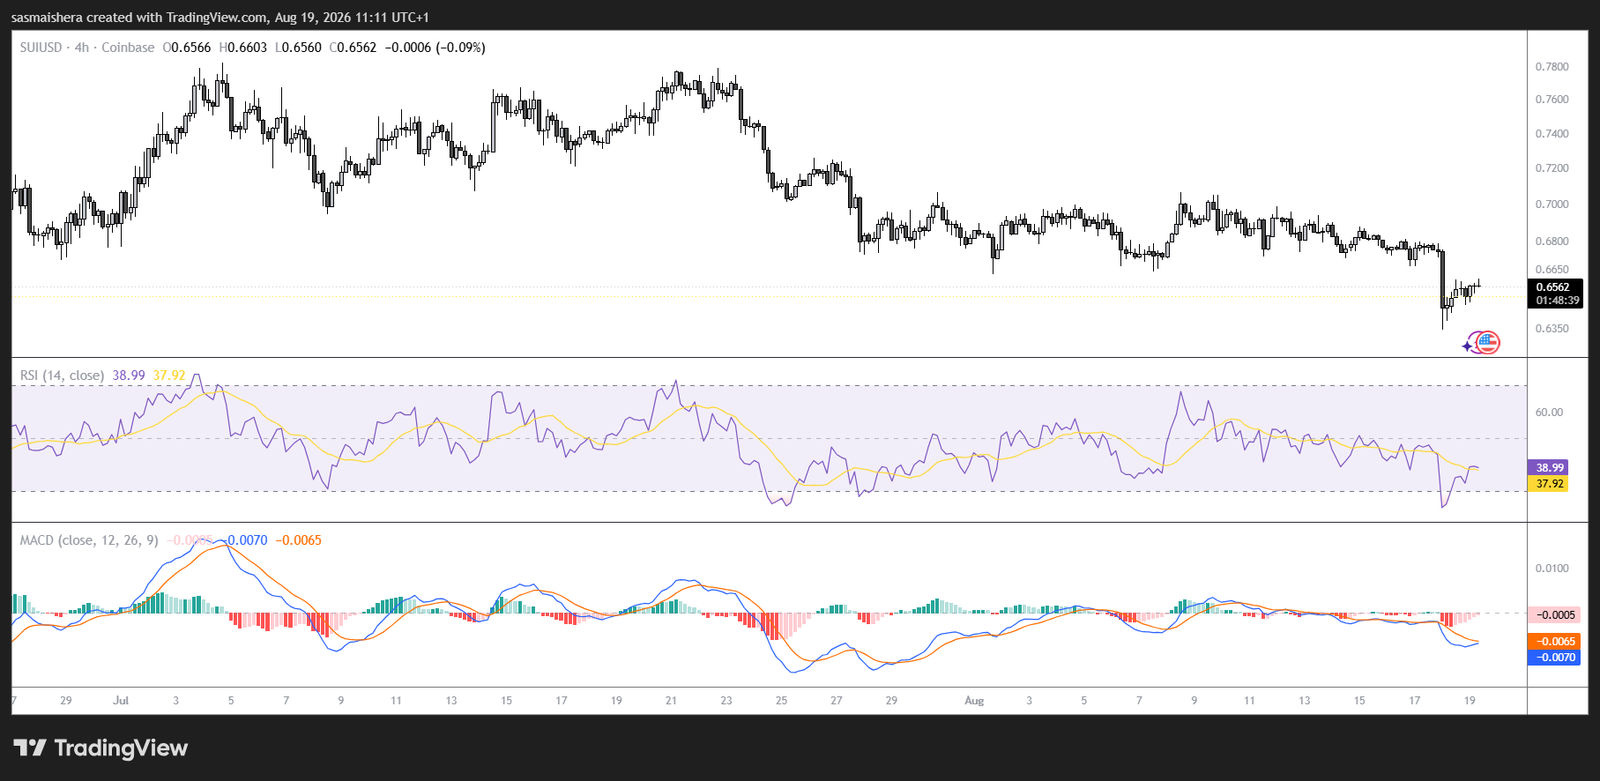Image resolution: width=1600 pixels, height=781 pixels.
Task: Click the price change −0.0006 (−0.09%)
Action: [x=435, y=47]
